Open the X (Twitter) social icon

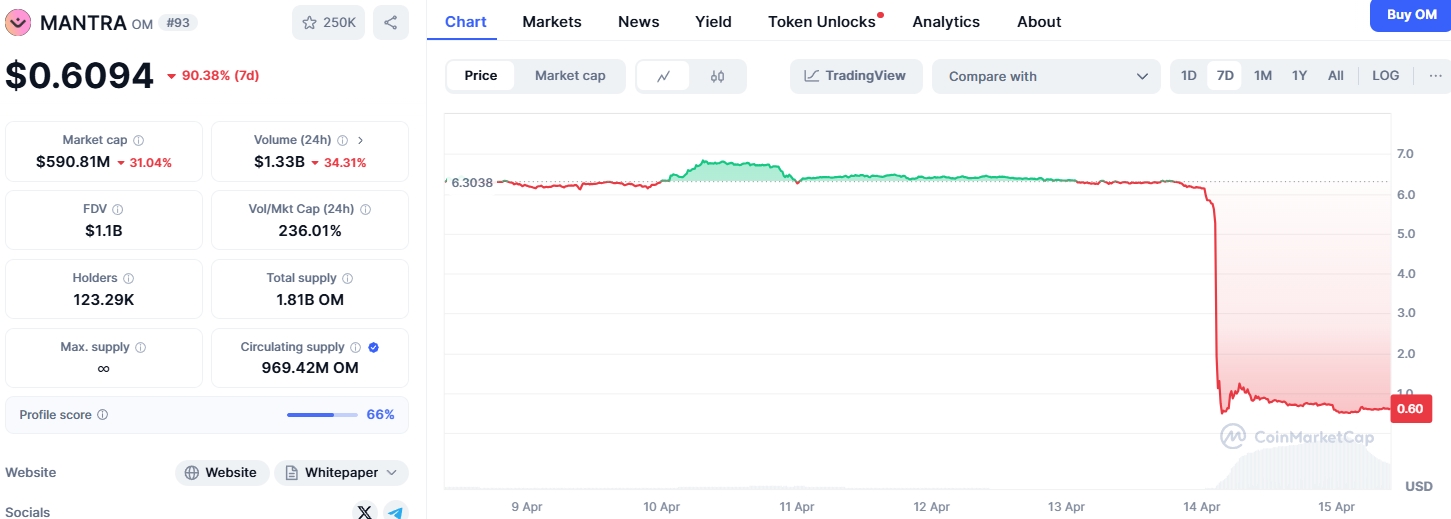365,512
